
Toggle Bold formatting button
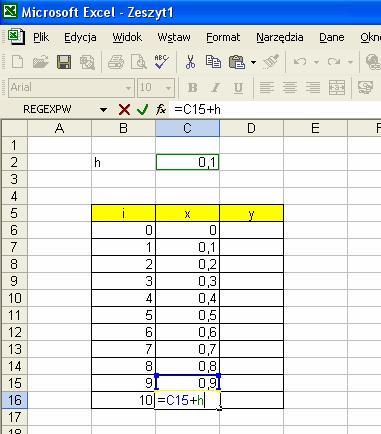pyautogui.click(x=192, y=88)
